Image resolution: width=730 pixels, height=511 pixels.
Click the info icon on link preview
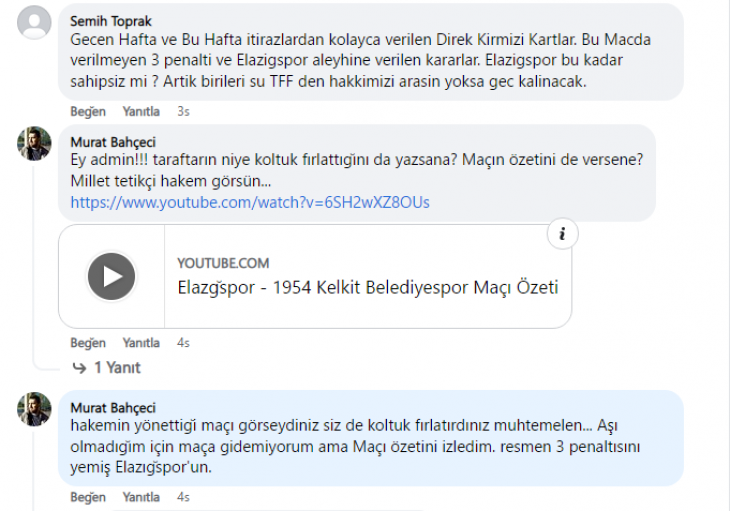(562, 234)
